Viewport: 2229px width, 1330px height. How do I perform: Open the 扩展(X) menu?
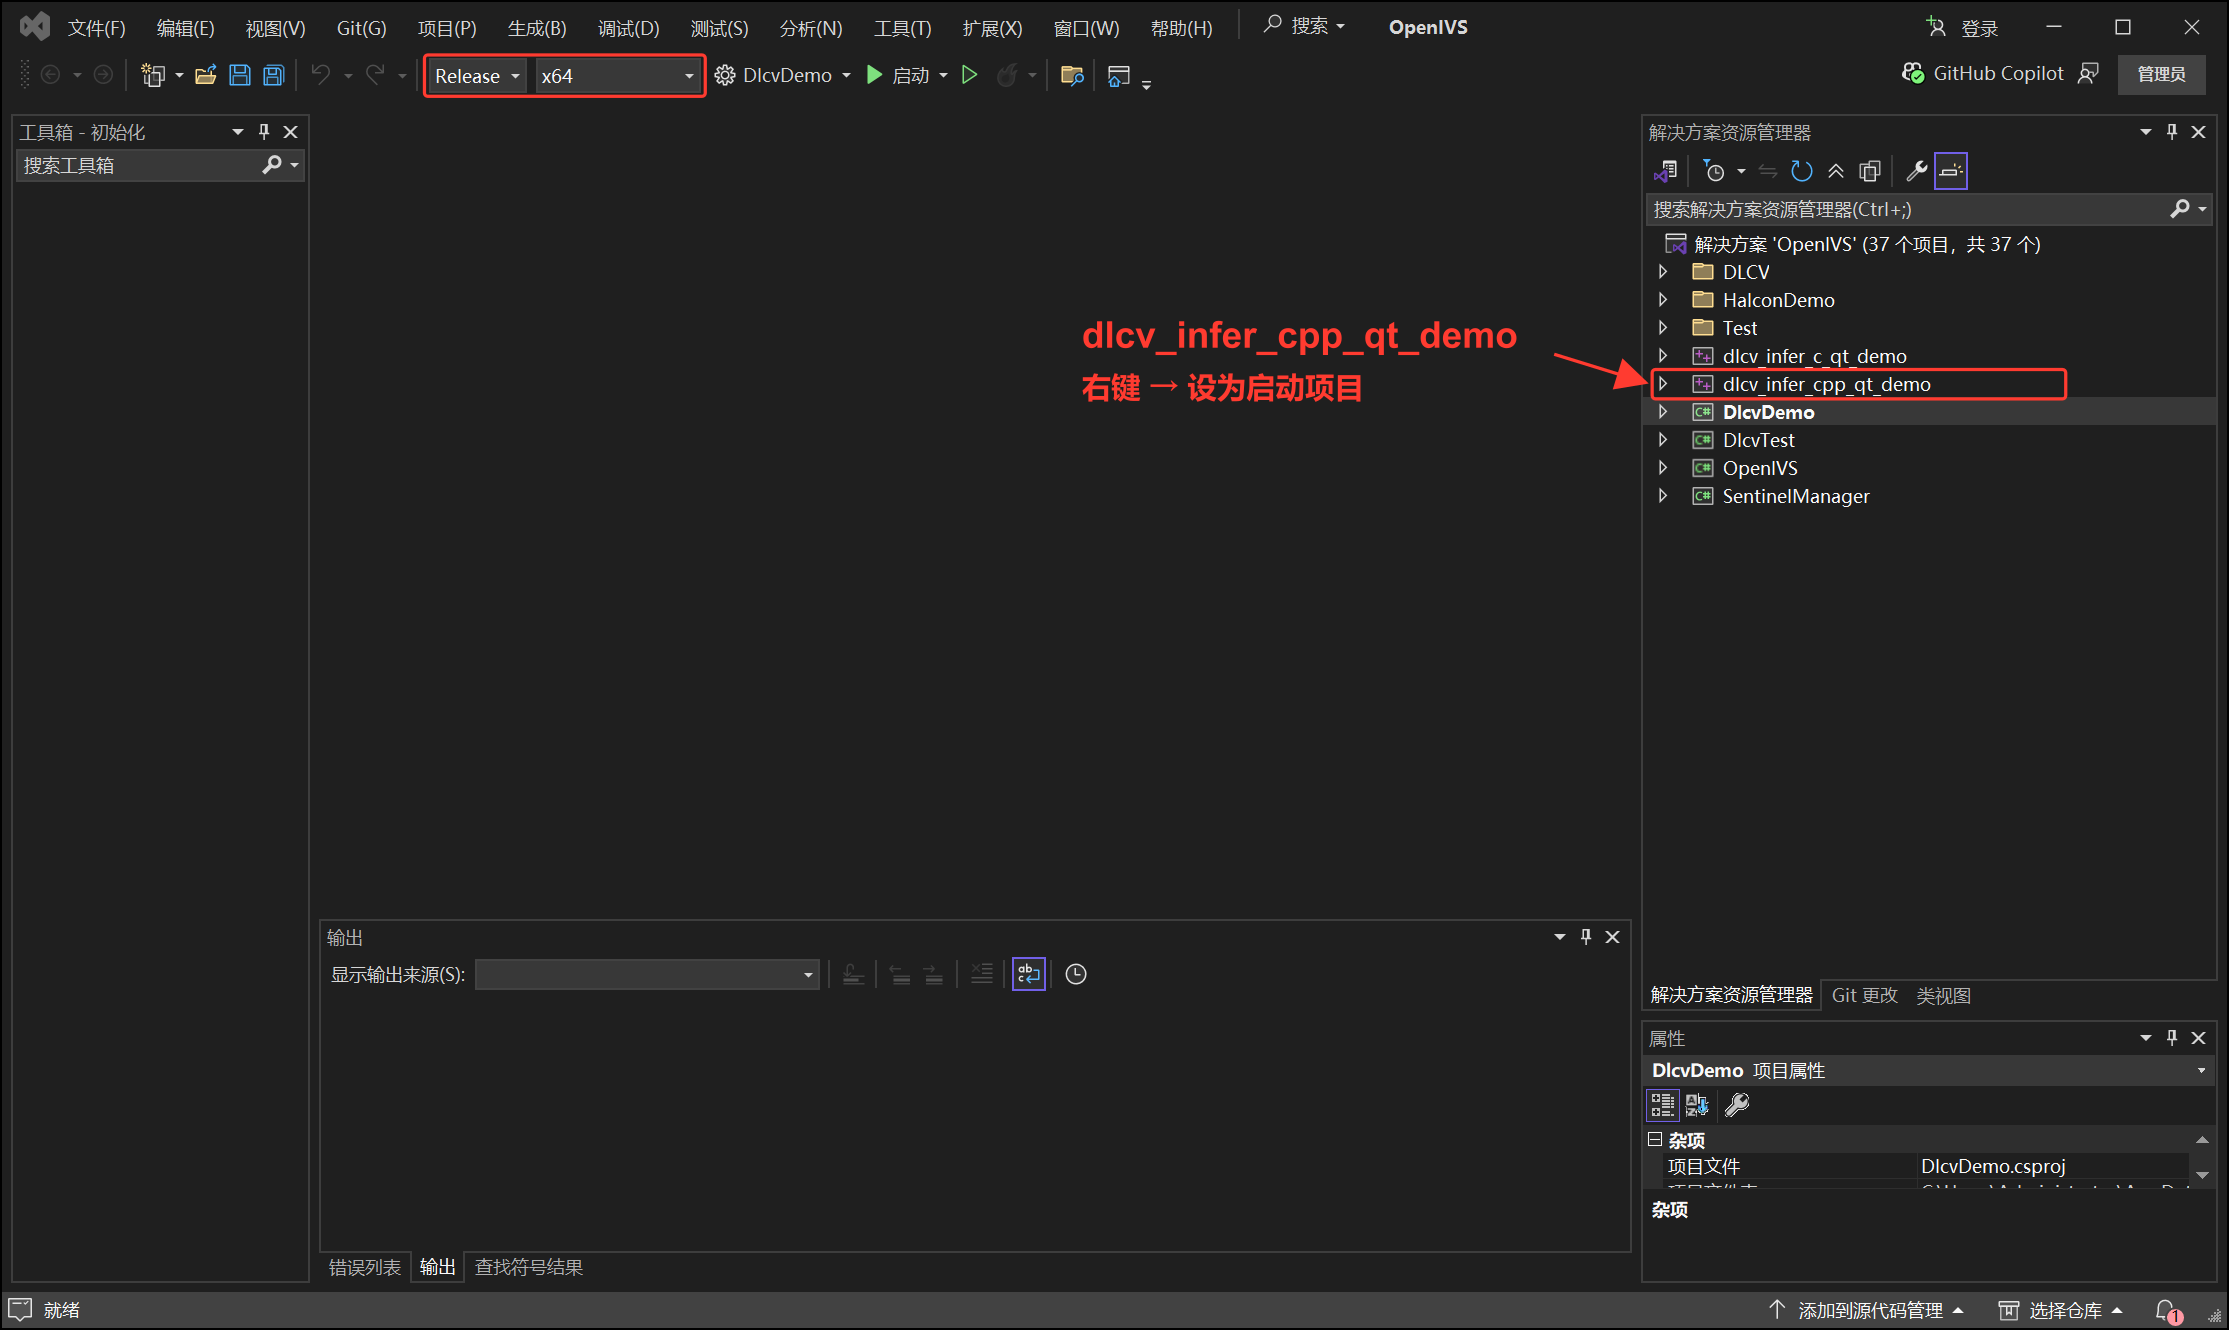[992, 28]
